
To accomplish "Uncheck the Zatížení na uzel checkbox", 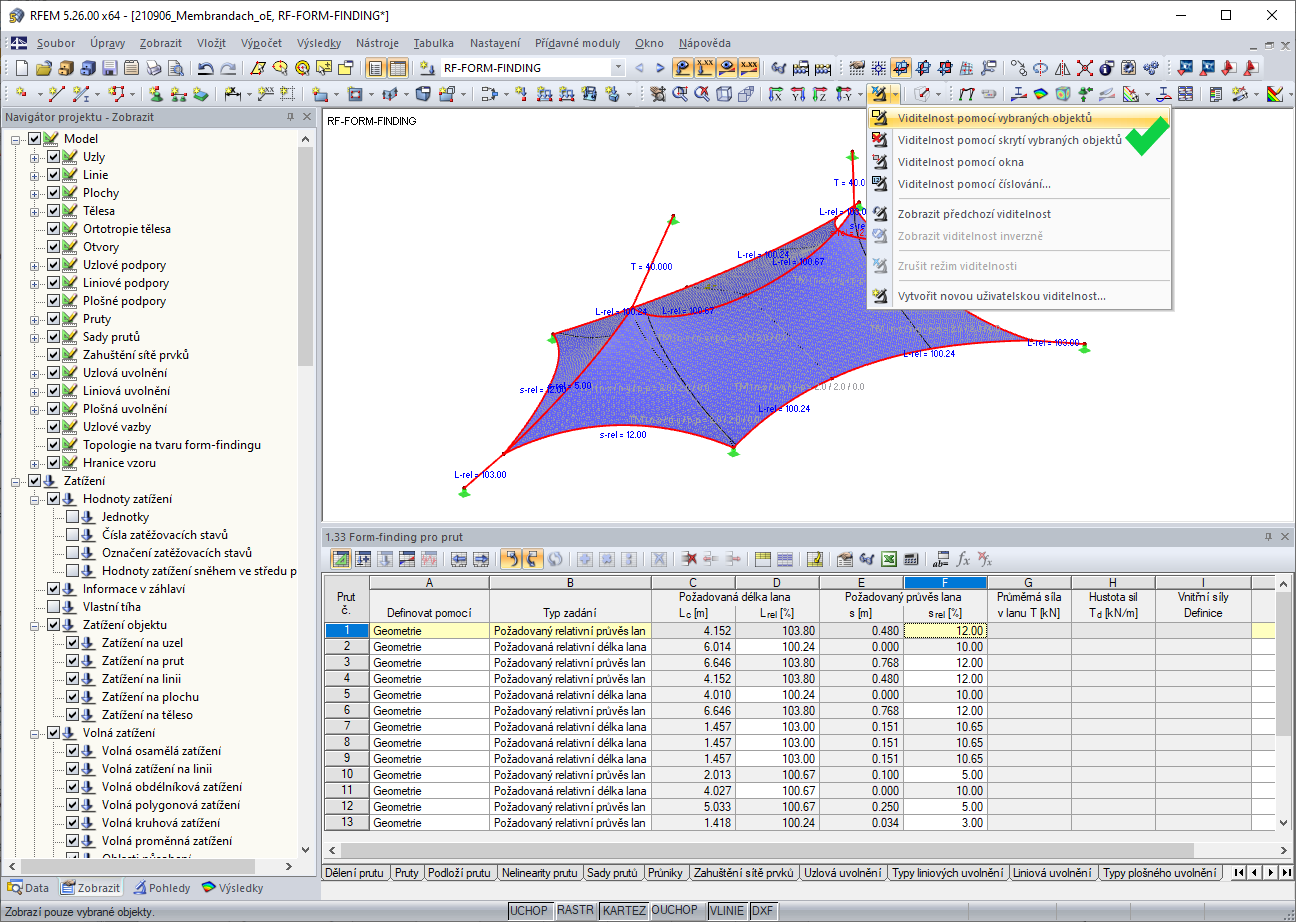I will [72, 643].
